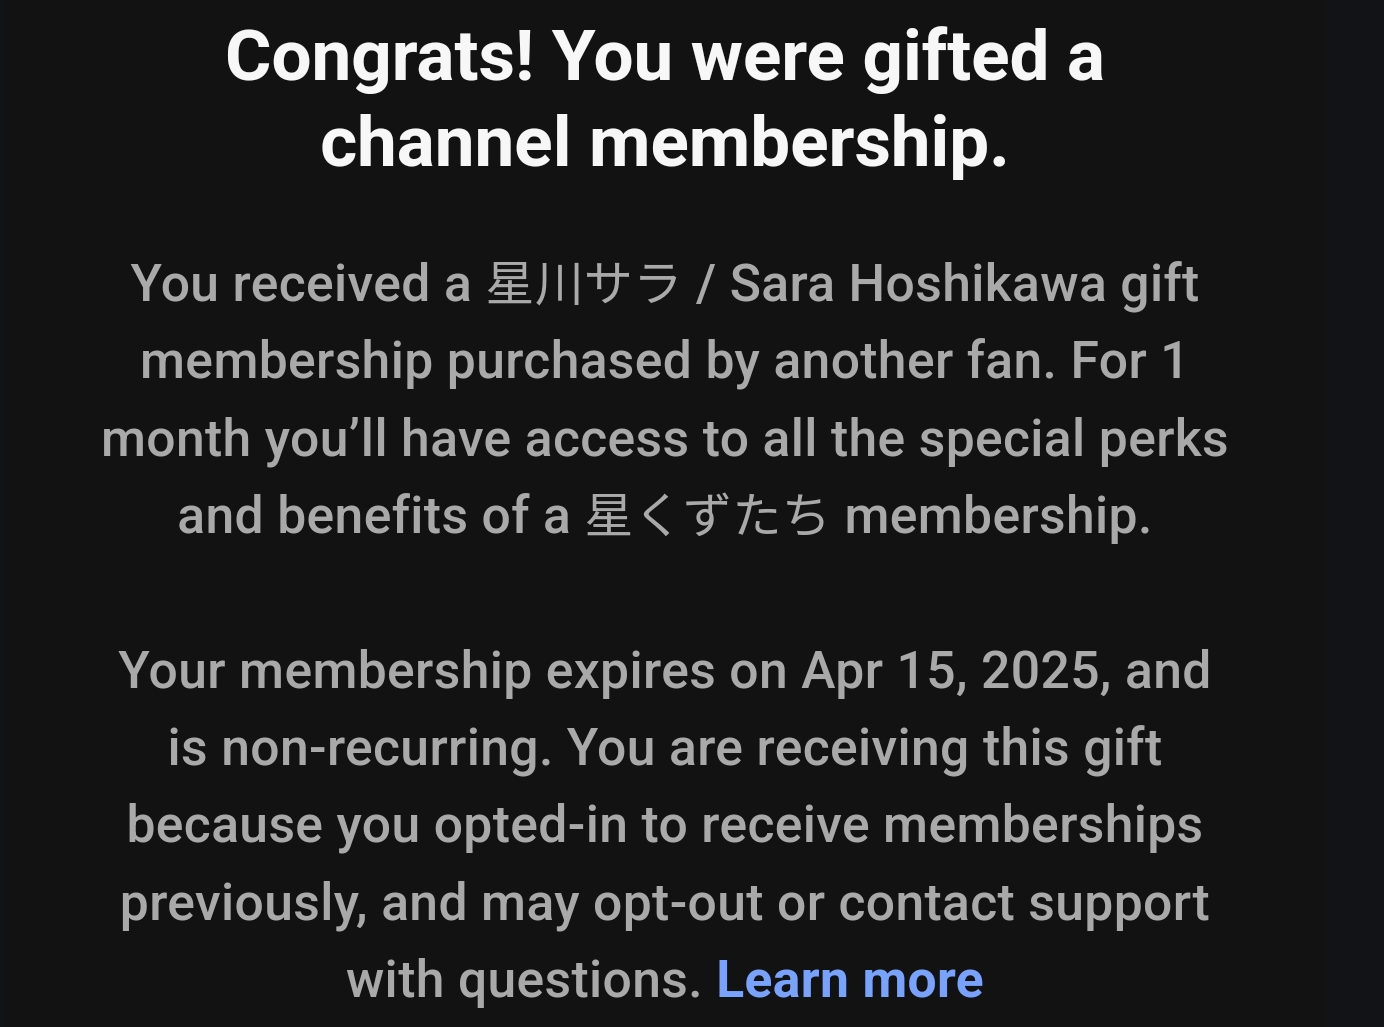The height and width of the screenshot is (1027, 1384).
Task: Select the 星くずたち membership name
Action: click(x=707, y=517)
